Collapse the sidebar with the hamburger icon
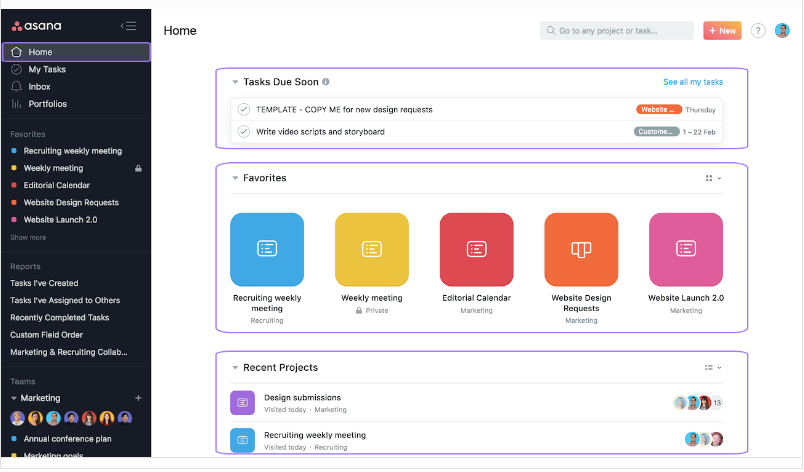 tap(128, 26)
